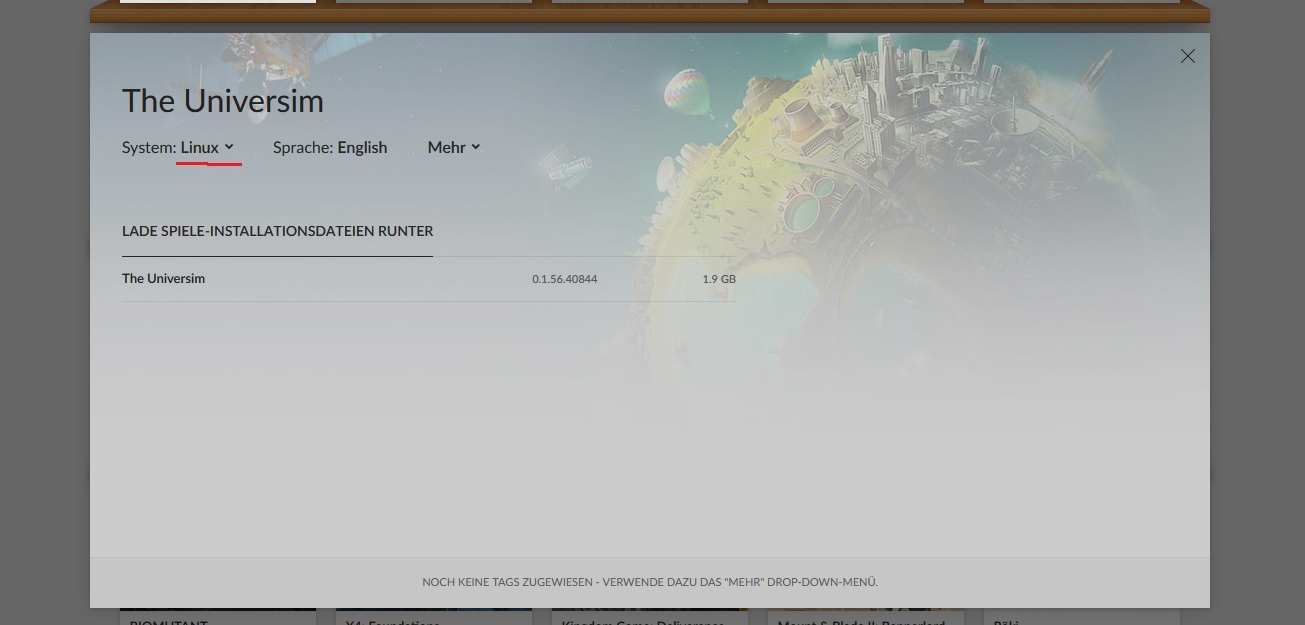The image size is (1305, 625).
Task: Select the Lade Spiele-Installationsdateien runter tab
Action: [x=278, y=231]
